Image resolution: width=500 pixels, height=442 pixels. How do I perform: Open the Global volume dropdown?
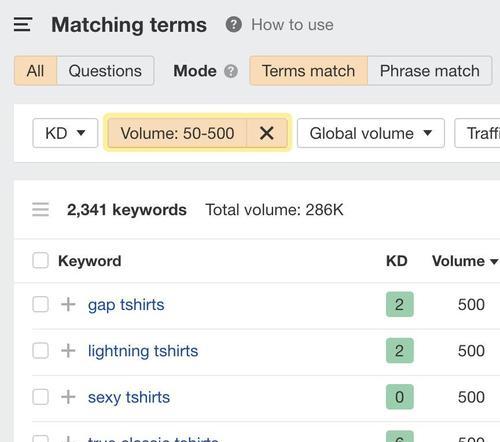pyautogui.click(x=371, y=133)
